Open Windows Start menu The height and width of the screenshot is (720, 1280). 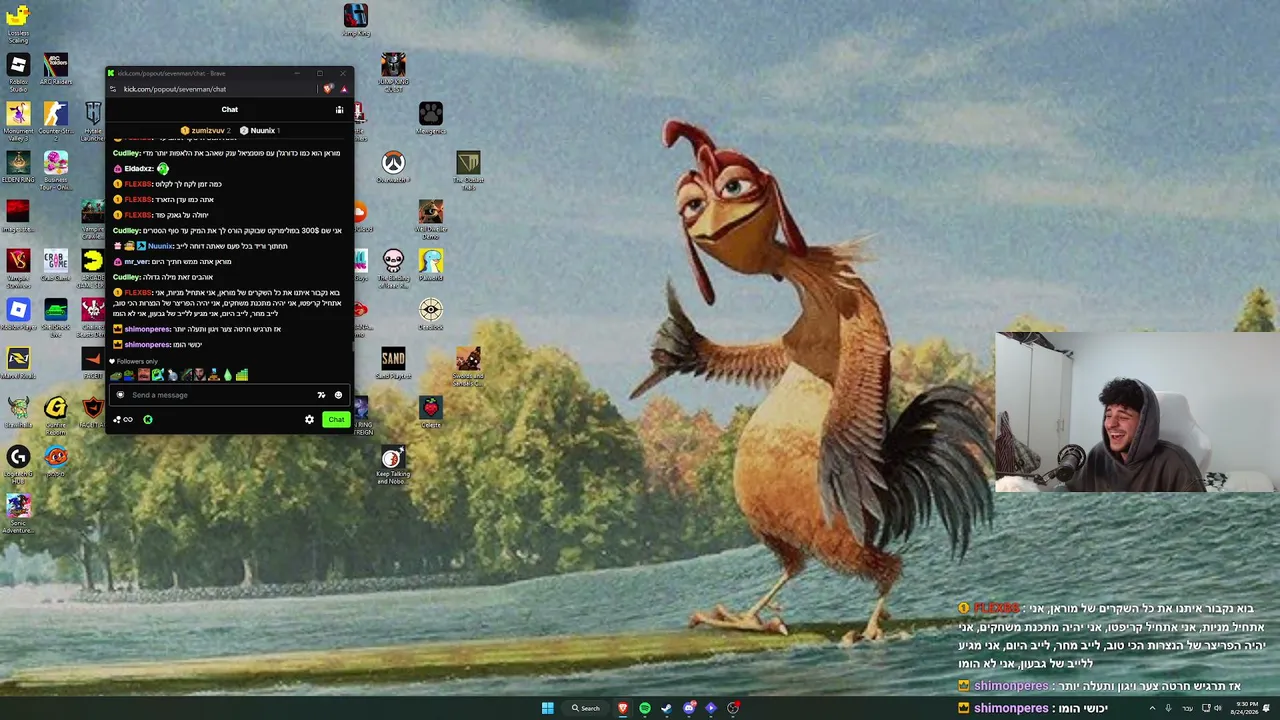pyautogui.click(x=547, y=708)
